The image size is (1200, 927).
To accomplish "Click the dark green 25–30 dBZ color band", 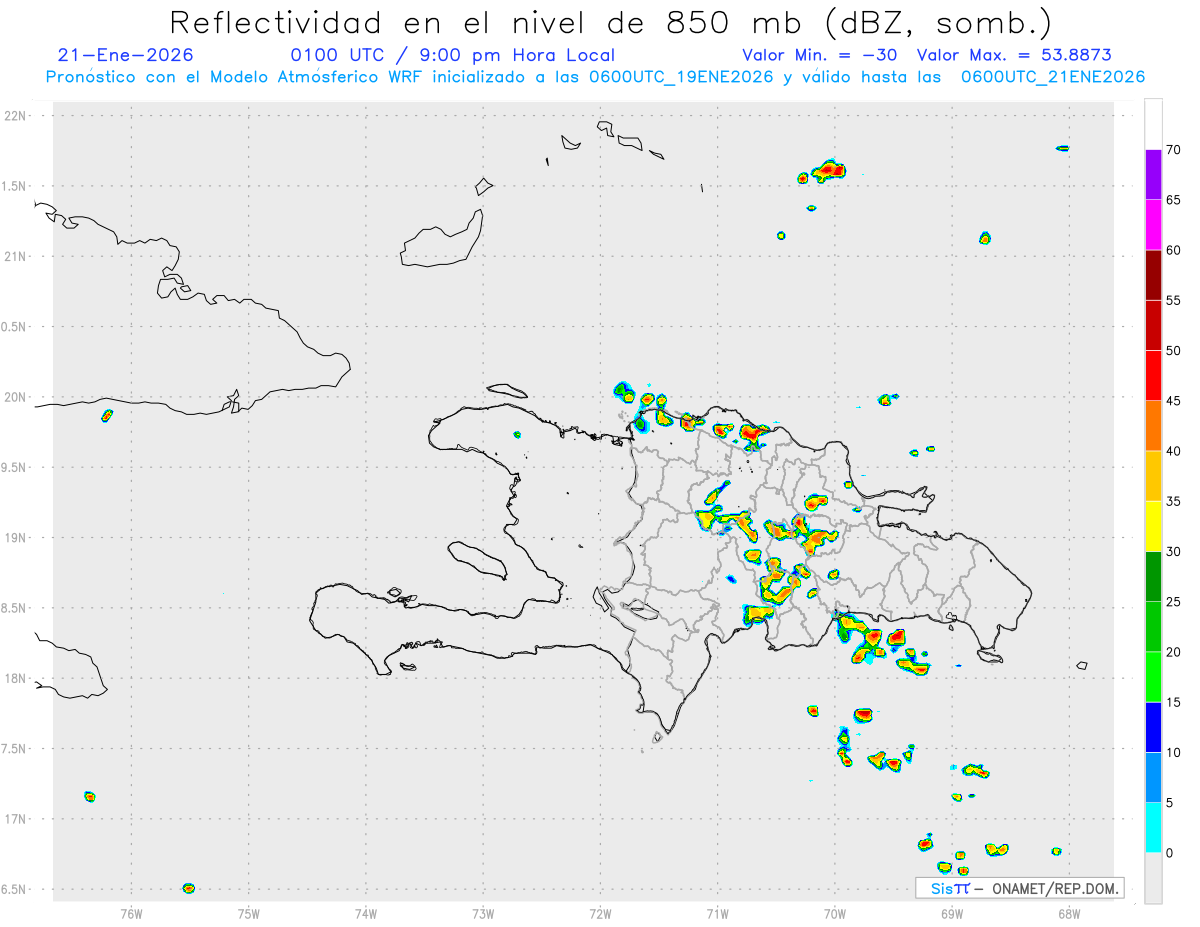I will pos(1153,576).
